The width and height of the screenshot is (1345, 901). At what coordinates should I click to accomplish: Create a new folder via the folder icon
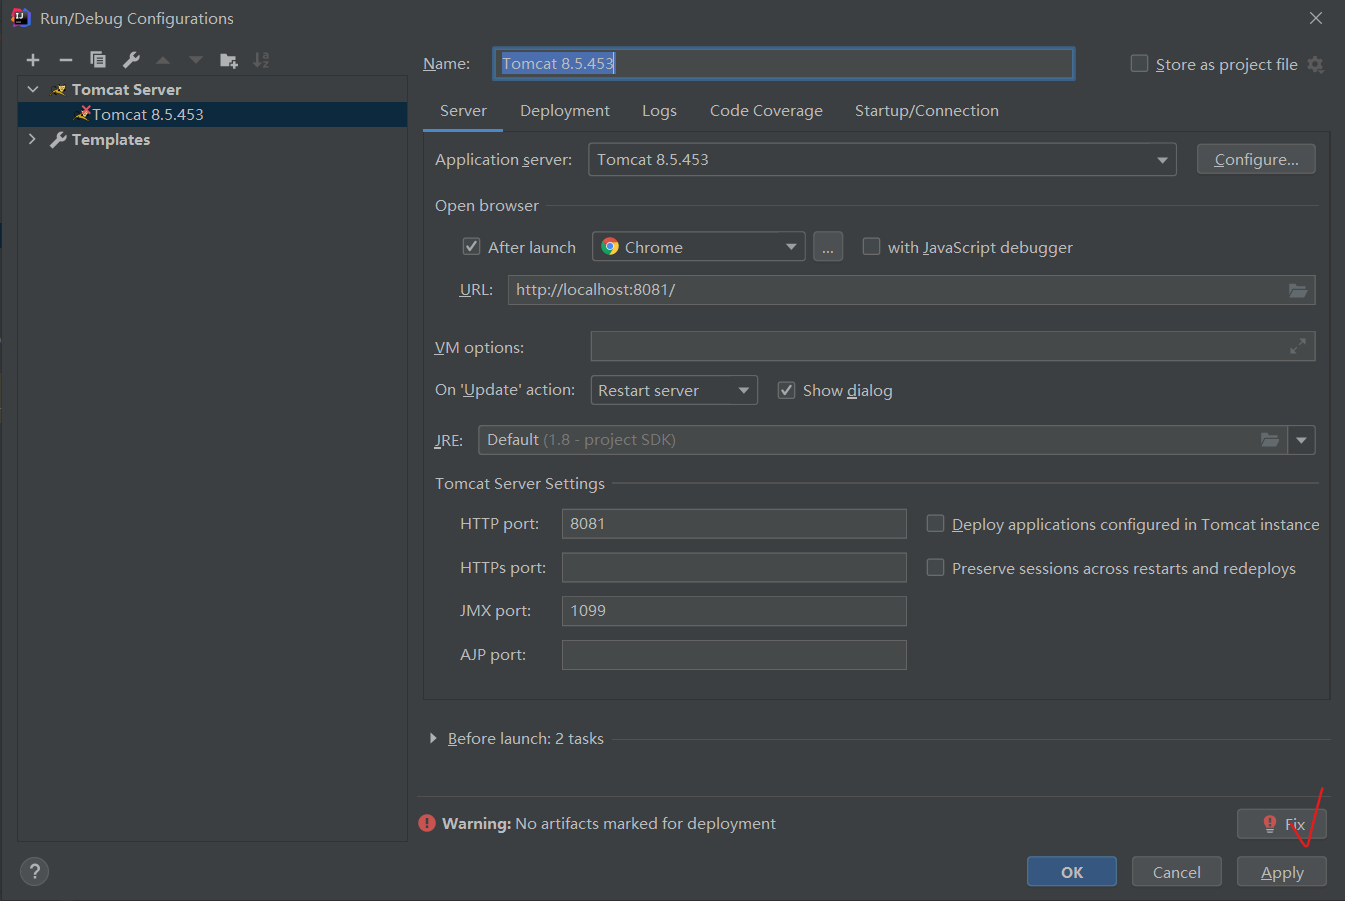(x=229, y=60)
